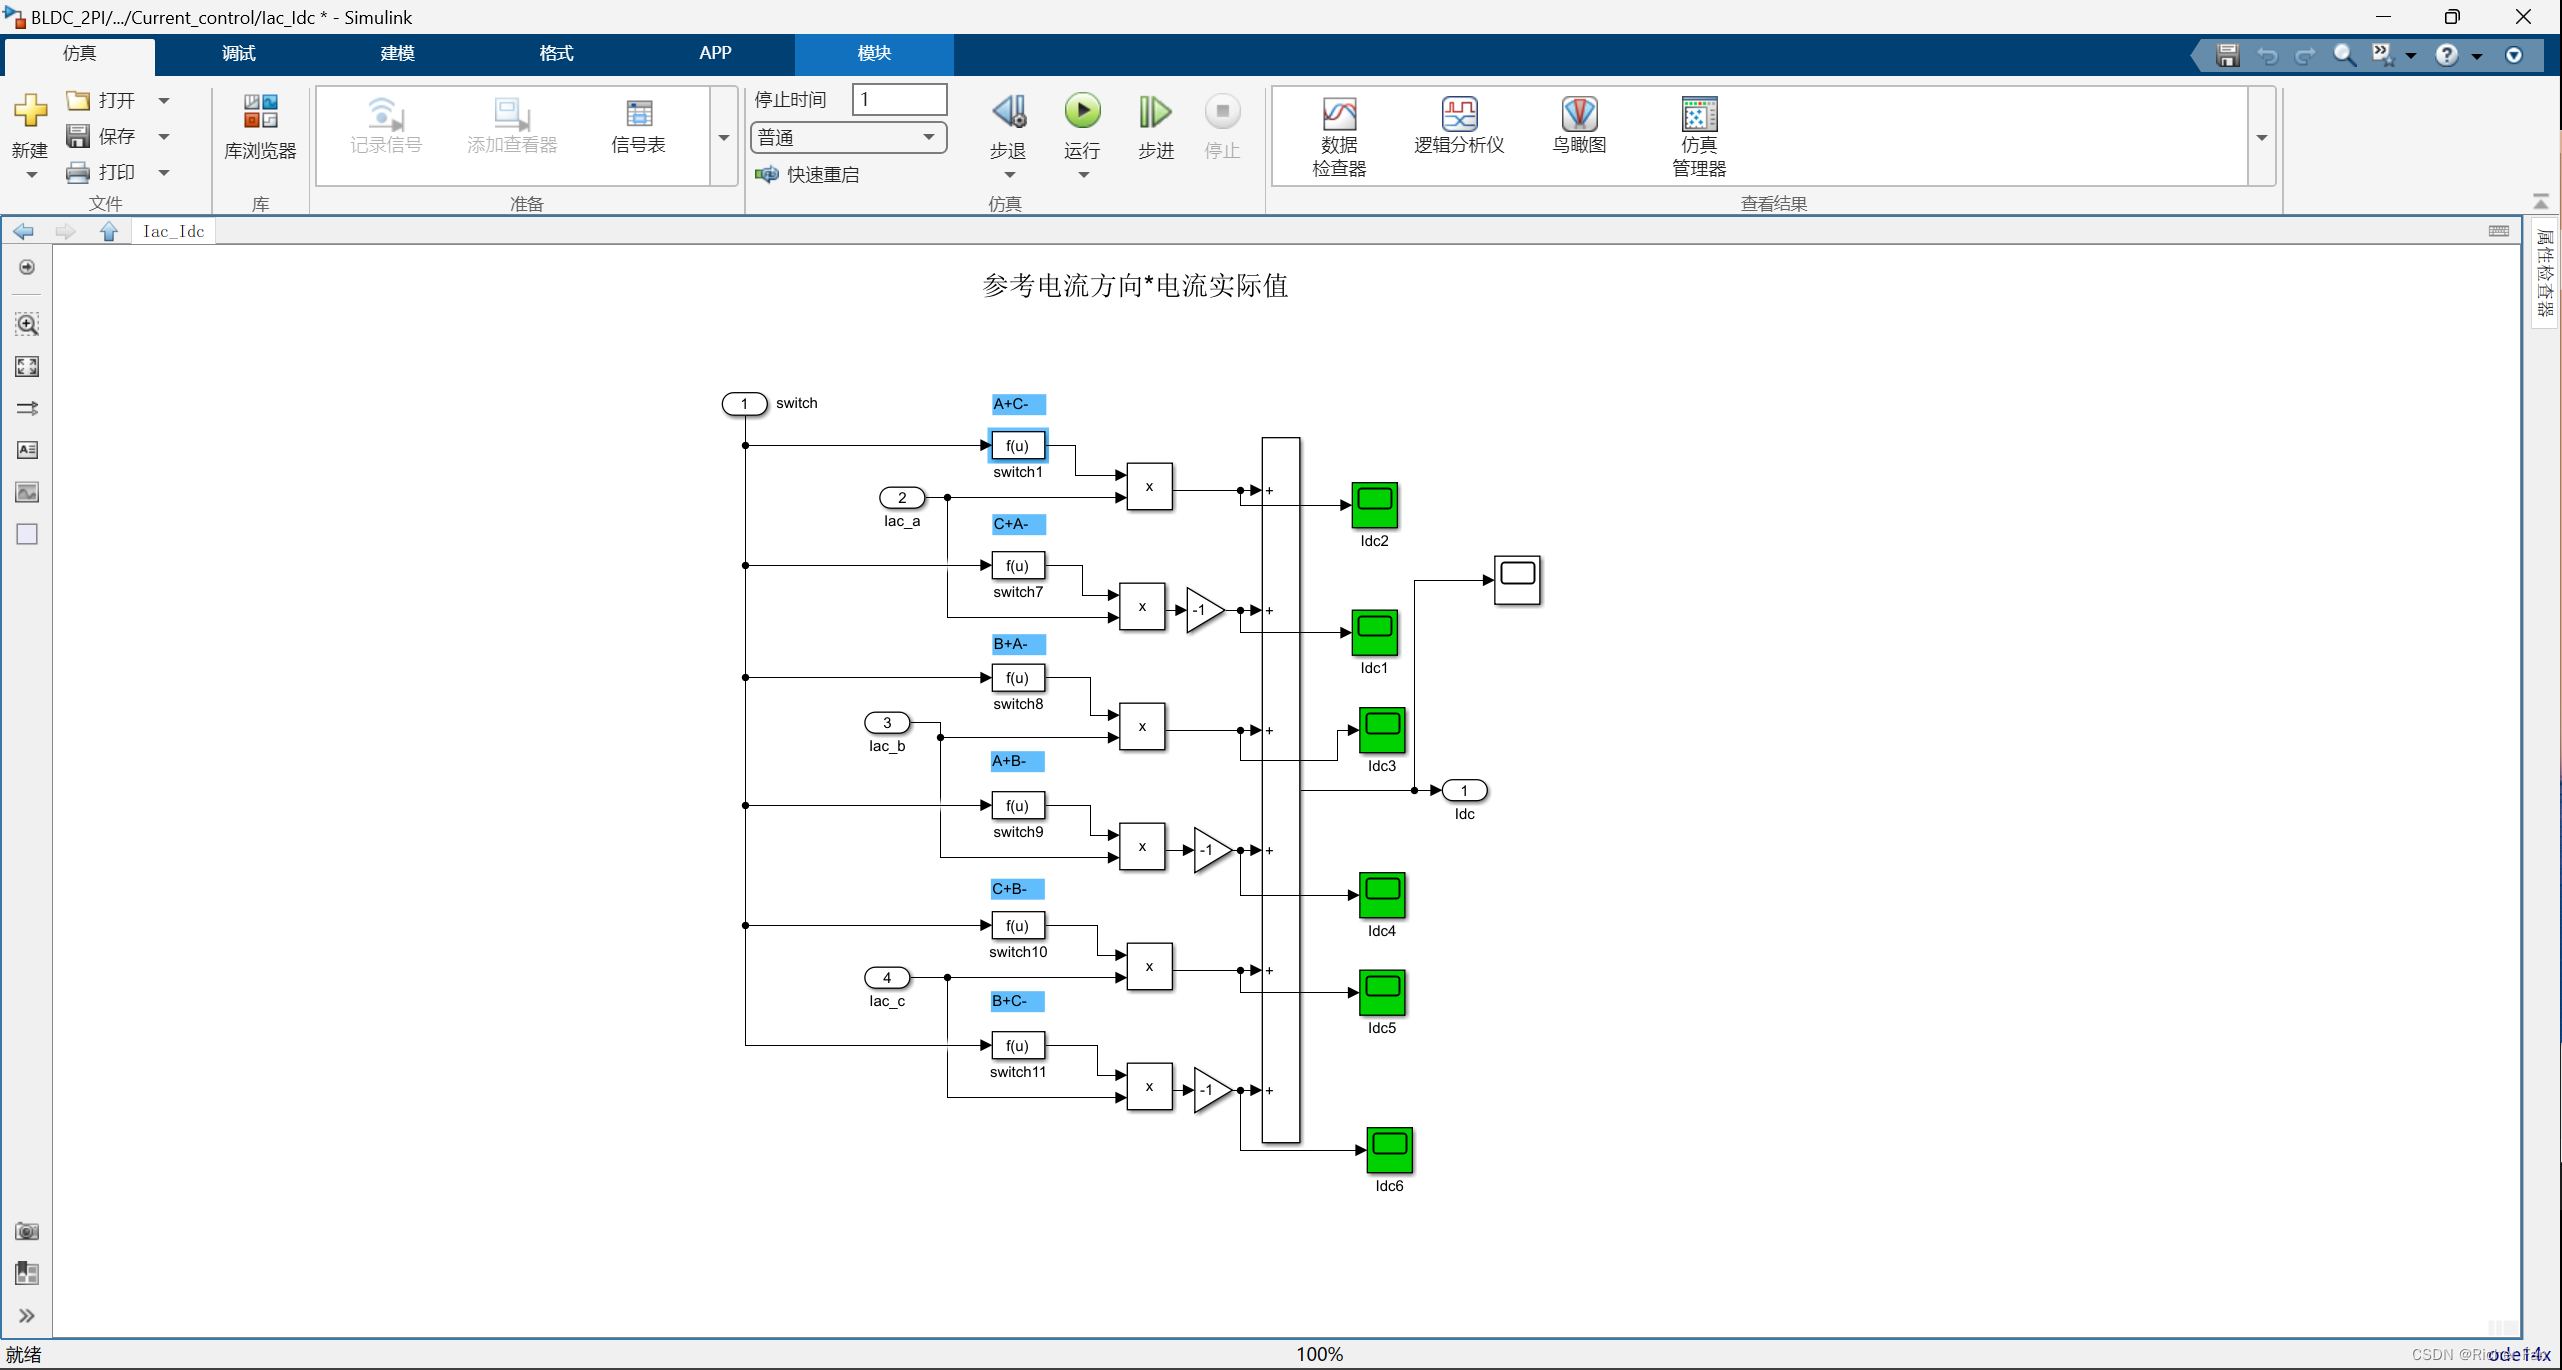Click the green Run simulation button
Viewport: 2562px width, 1370px height.
(1081, 112)
